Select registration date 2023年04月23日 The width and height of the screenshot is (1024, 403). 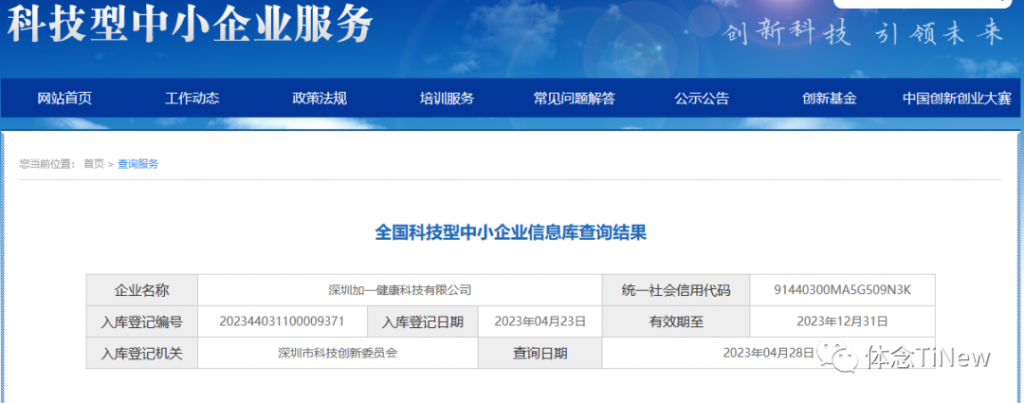click(x=540, y=321)
